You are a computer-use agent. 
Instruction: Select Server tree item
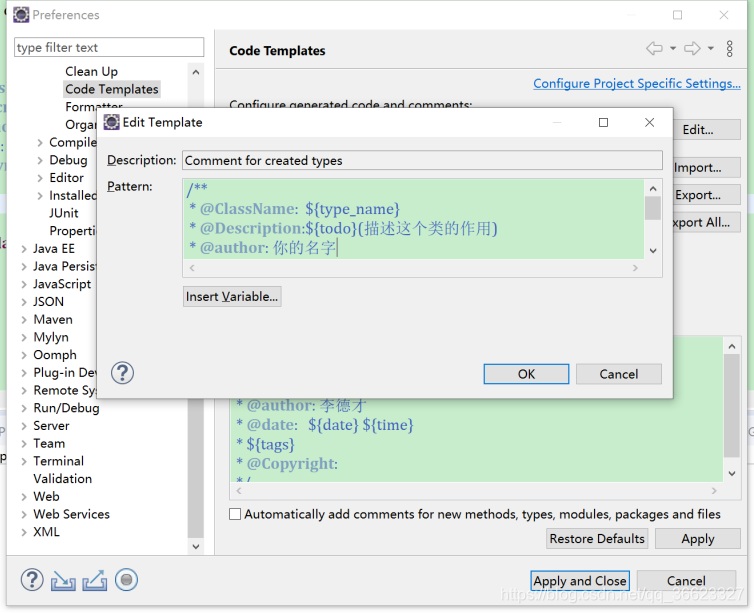(x=51, y=426)
